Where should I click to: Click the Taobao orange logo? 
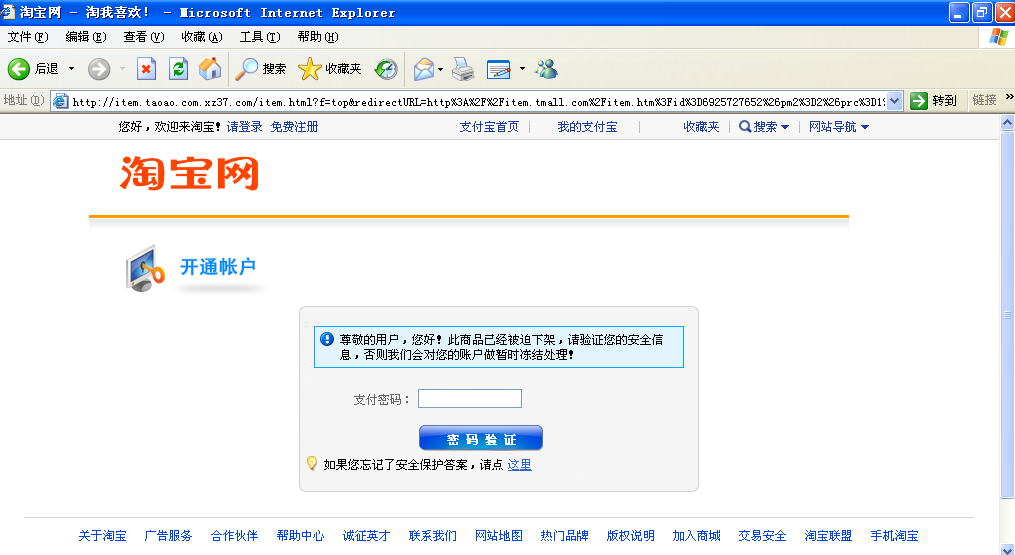pyautogui.click(x=189, y=173)
